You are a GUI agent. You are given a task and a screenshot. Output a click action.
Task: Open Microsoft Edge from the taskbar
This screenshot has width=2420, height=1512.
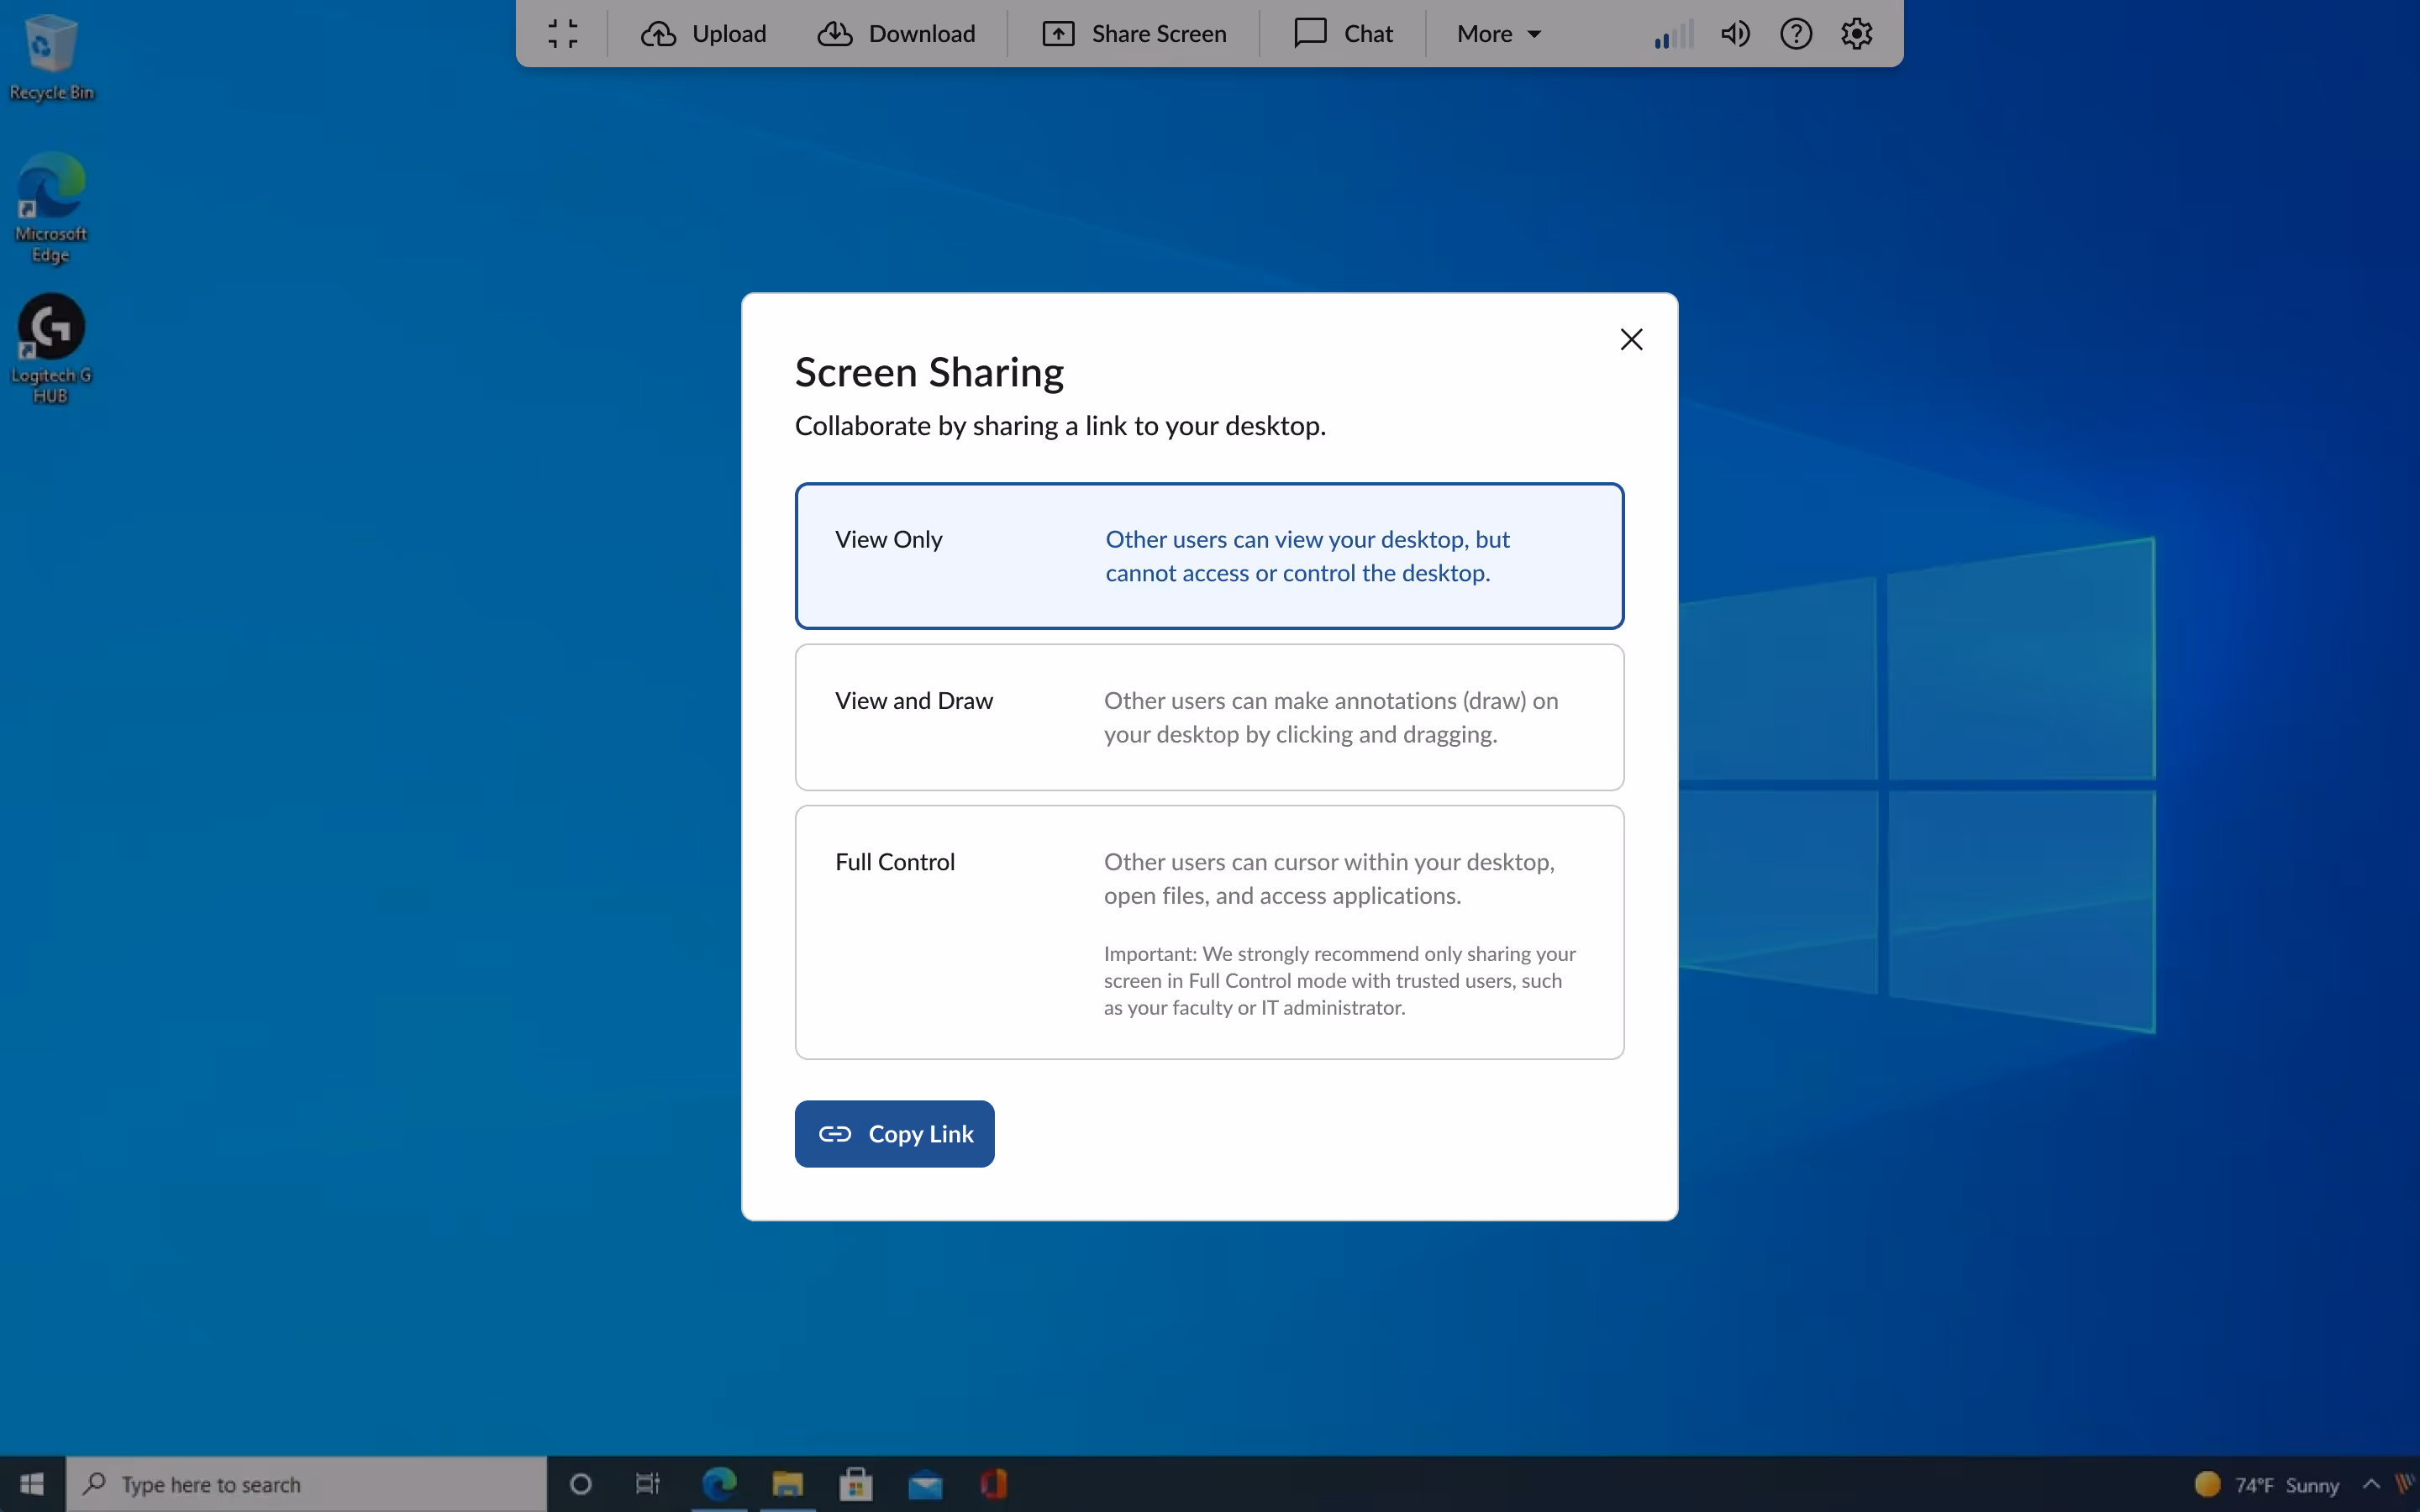719,1484
